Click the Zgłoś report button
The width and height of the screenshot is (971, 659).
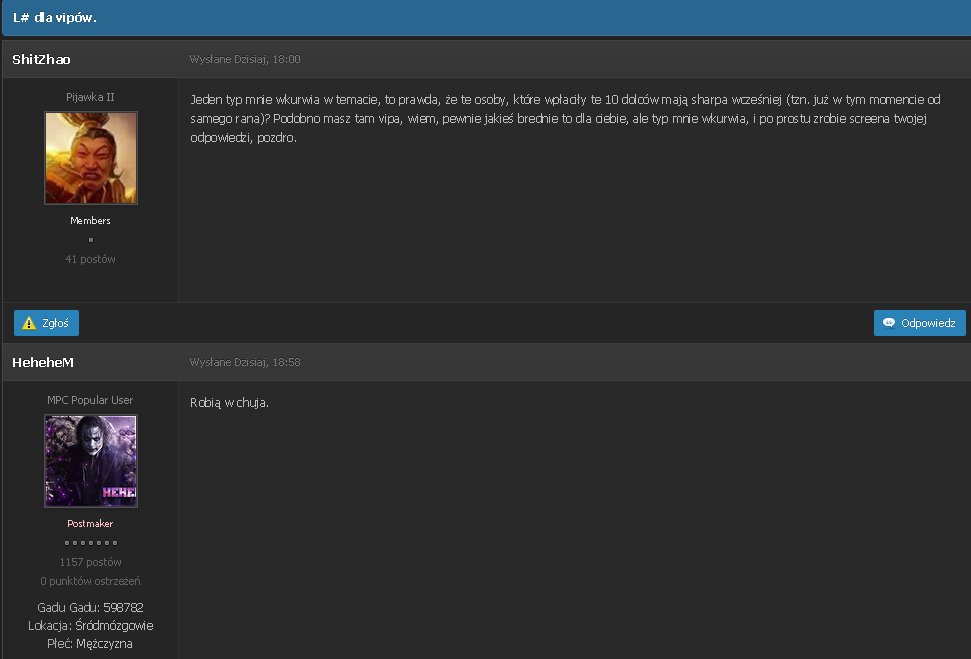point(46,323)
